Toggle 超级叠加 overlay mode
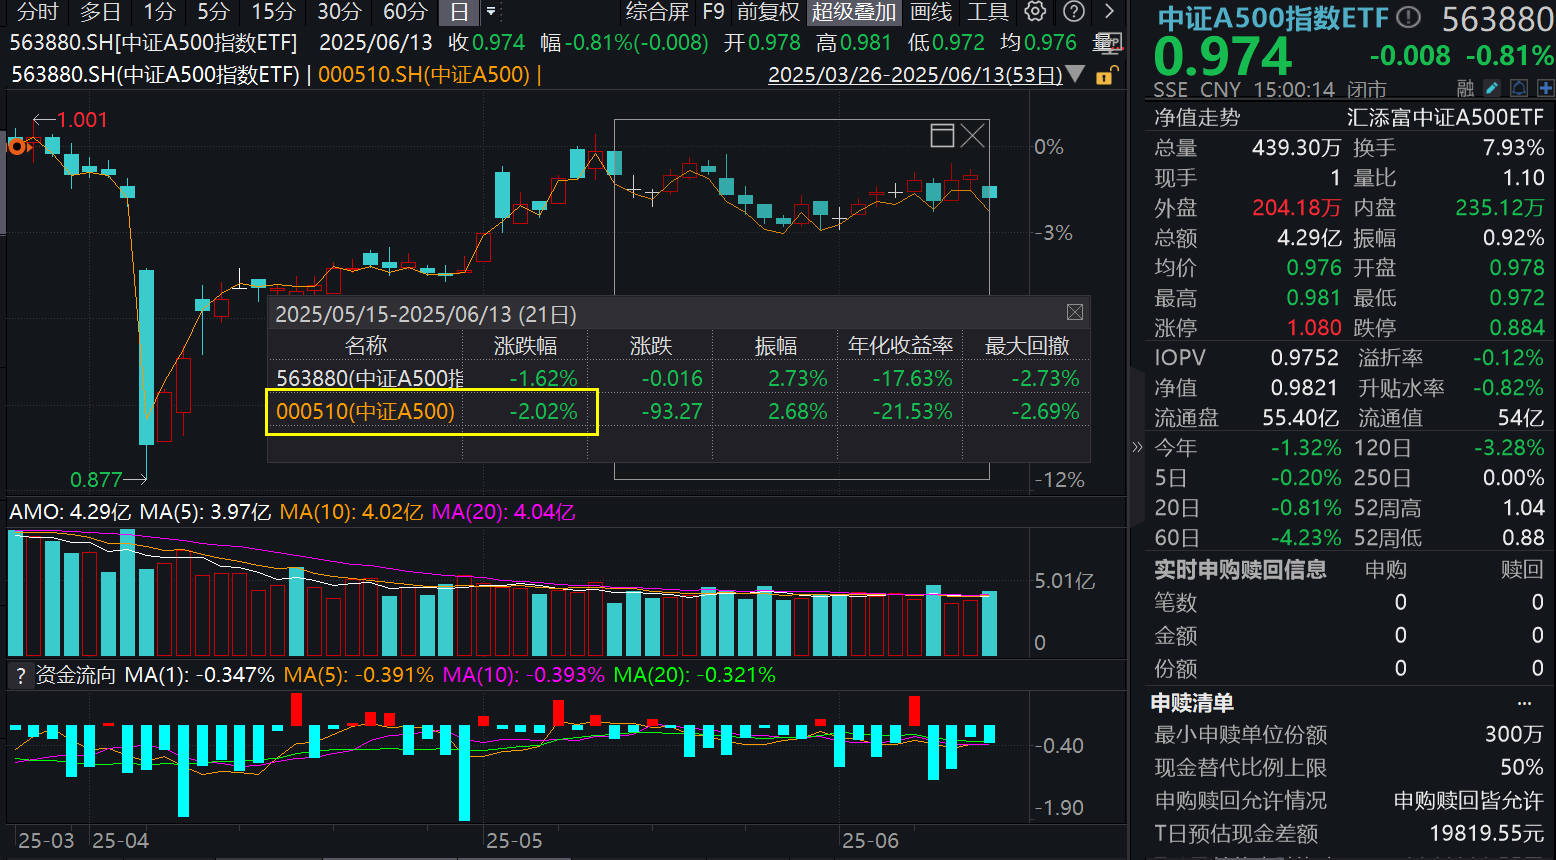1556x860 pixels. (853, 12)
